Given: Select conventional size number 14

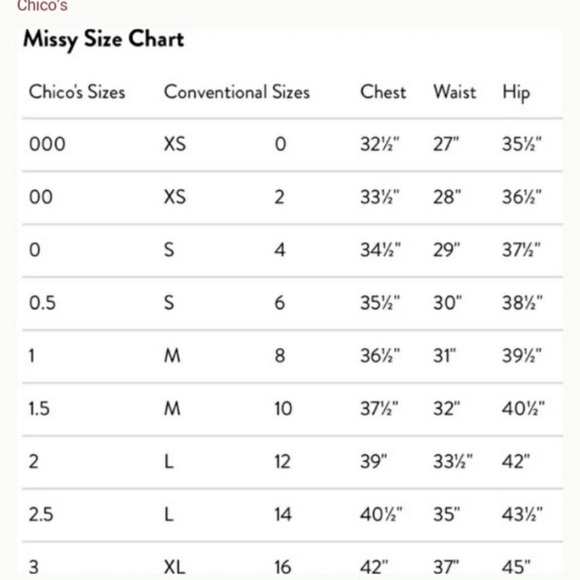Looking at the screenshot, I should (283, 515).
